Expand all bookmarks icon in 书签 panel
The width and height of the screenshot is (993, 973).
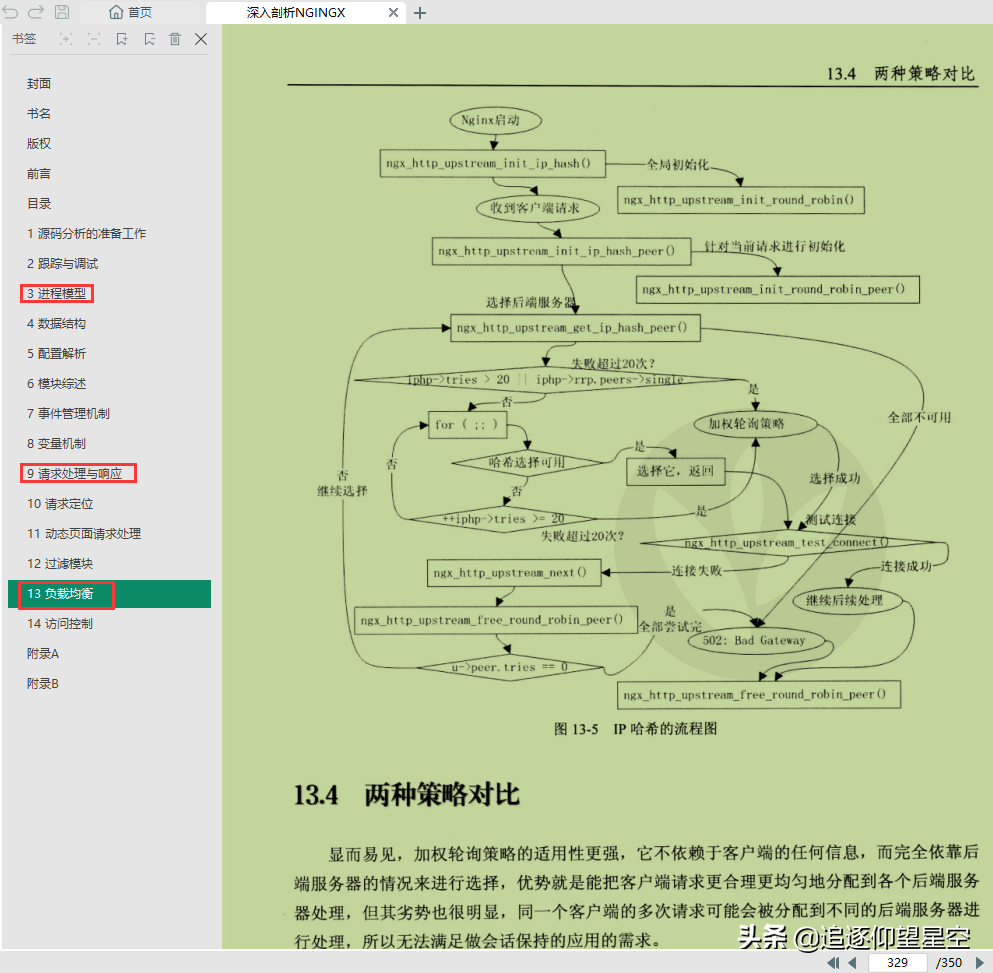65,39
